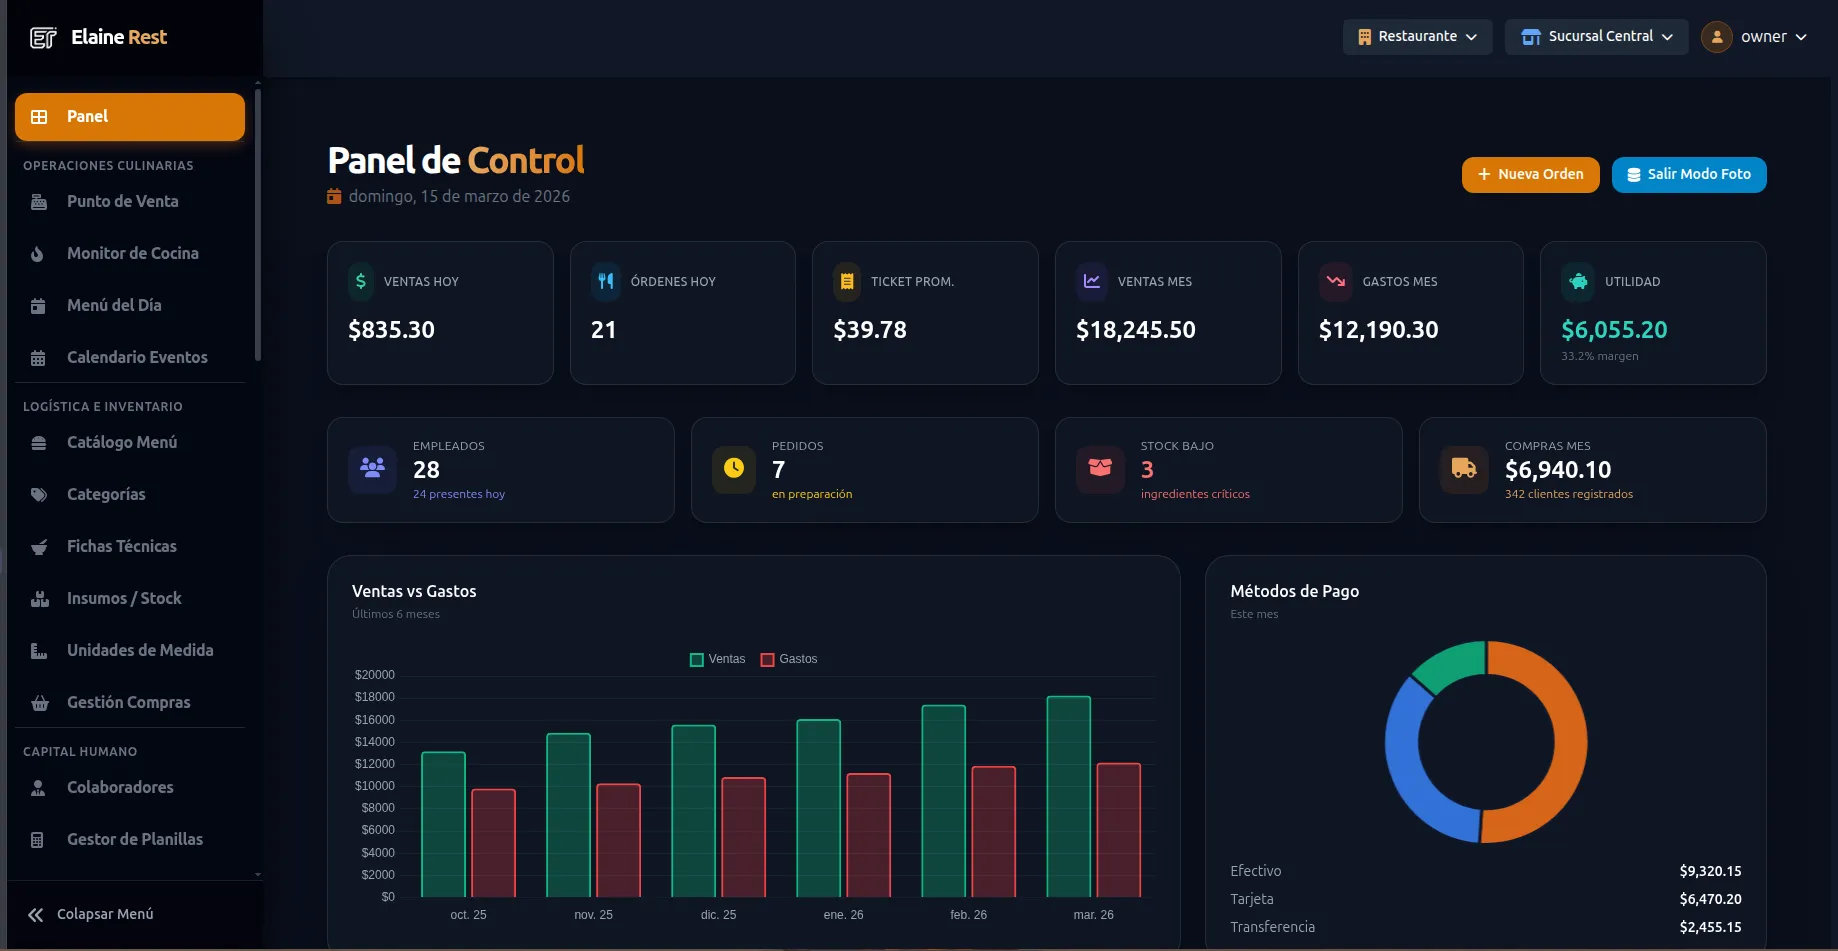1838x951 pixels.
Task: Open the Restaurante dropdown
Action: click(x=1418, y=37)
